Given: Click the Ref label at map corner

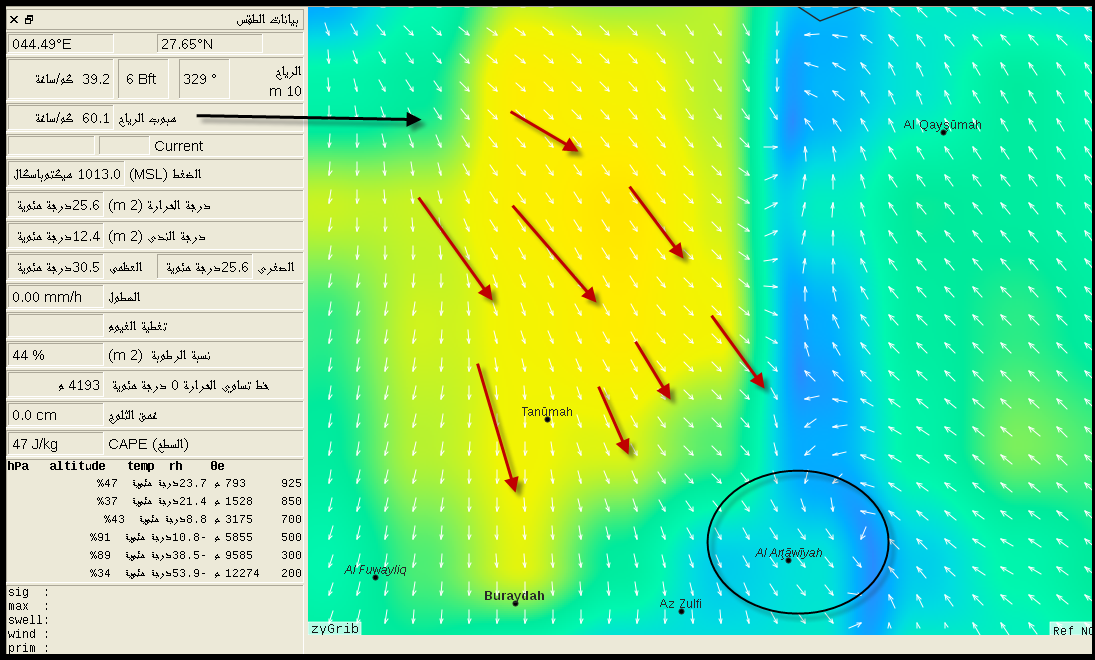Looking at the screenshot, I should pos(1071,631).
